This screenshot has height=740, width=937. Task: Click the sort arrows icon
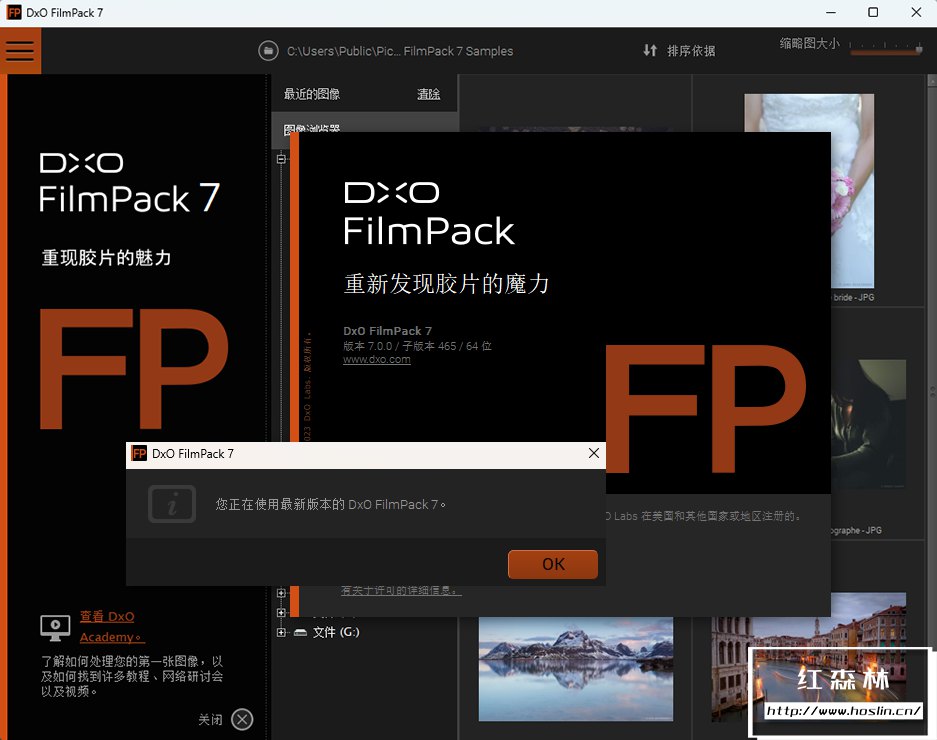(650, 50)
